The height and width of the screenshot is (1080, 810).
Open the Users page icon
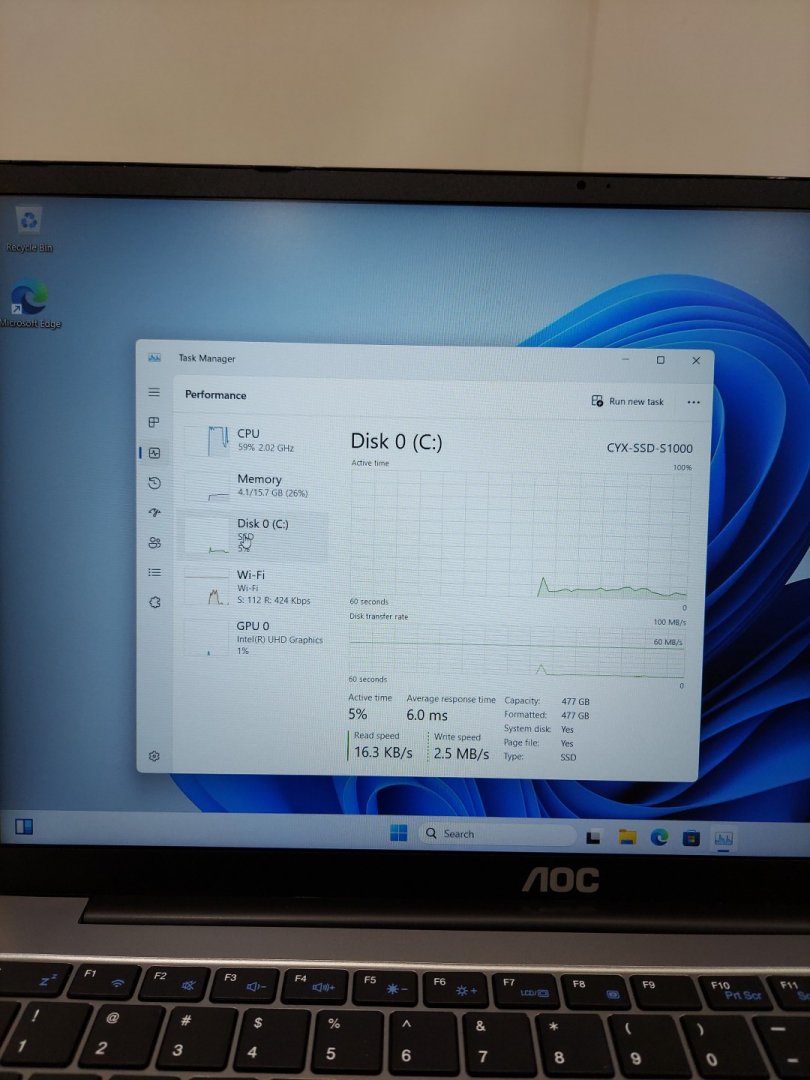pos(154,543)
